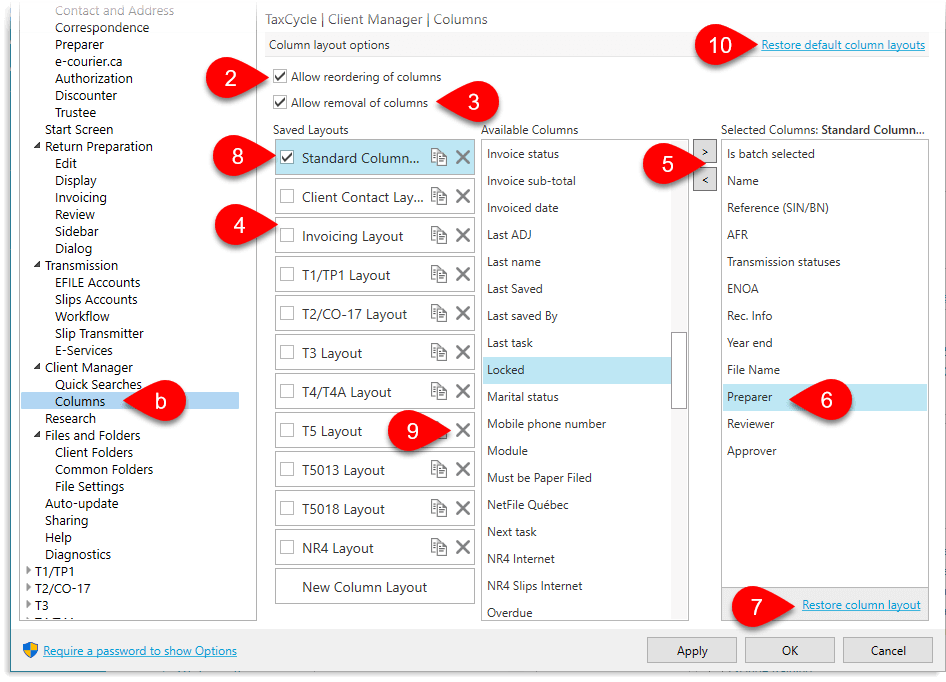
Task: Select Reviewer in Selected Columns
Action: click(x=824, y=424)
